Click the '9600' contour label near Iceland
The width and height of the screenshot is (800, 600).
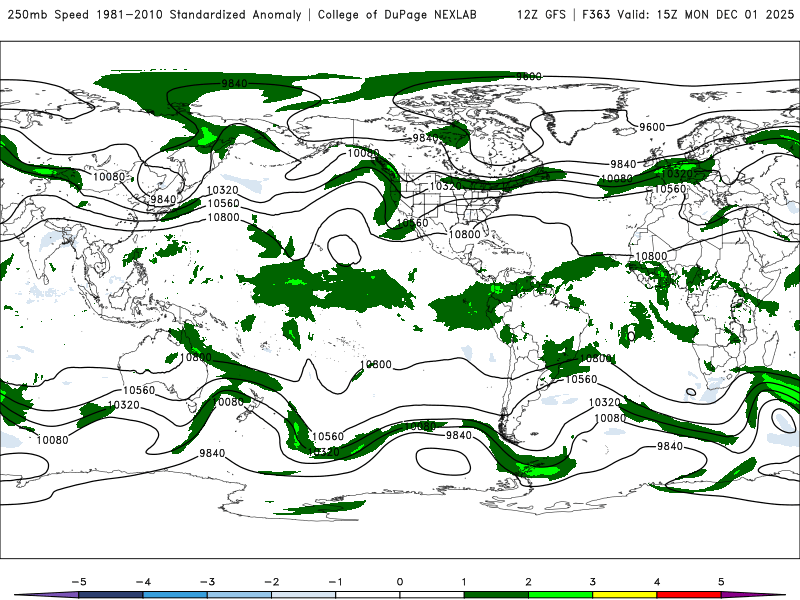652,127
